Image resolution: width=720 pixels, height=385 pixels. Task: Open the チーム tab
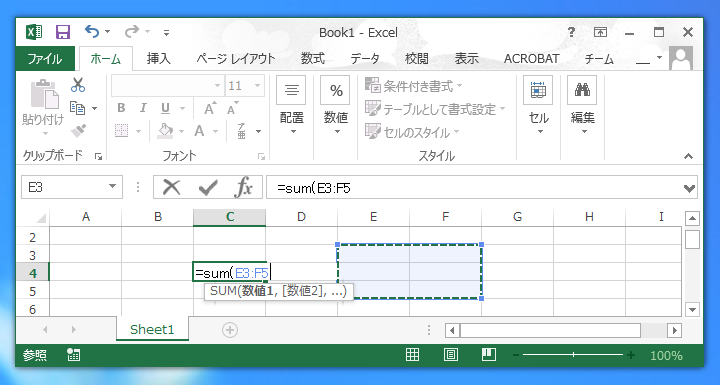point(599,59)
